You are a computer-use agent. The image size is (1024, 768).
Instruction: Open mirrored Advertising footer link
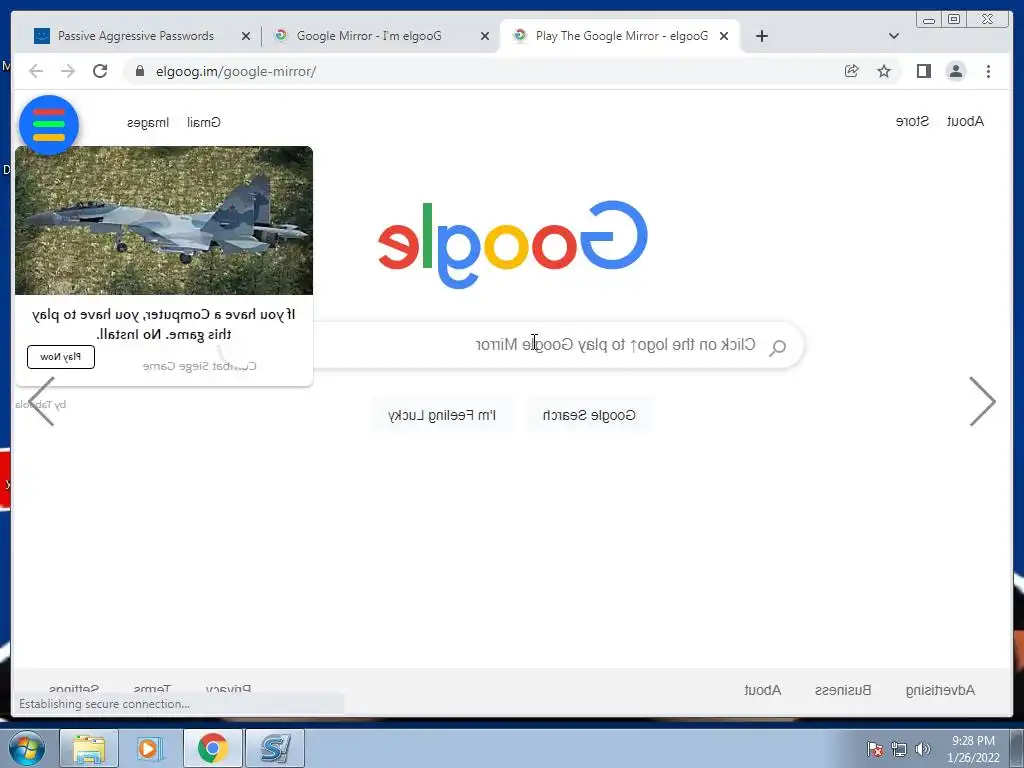point(940,690)
